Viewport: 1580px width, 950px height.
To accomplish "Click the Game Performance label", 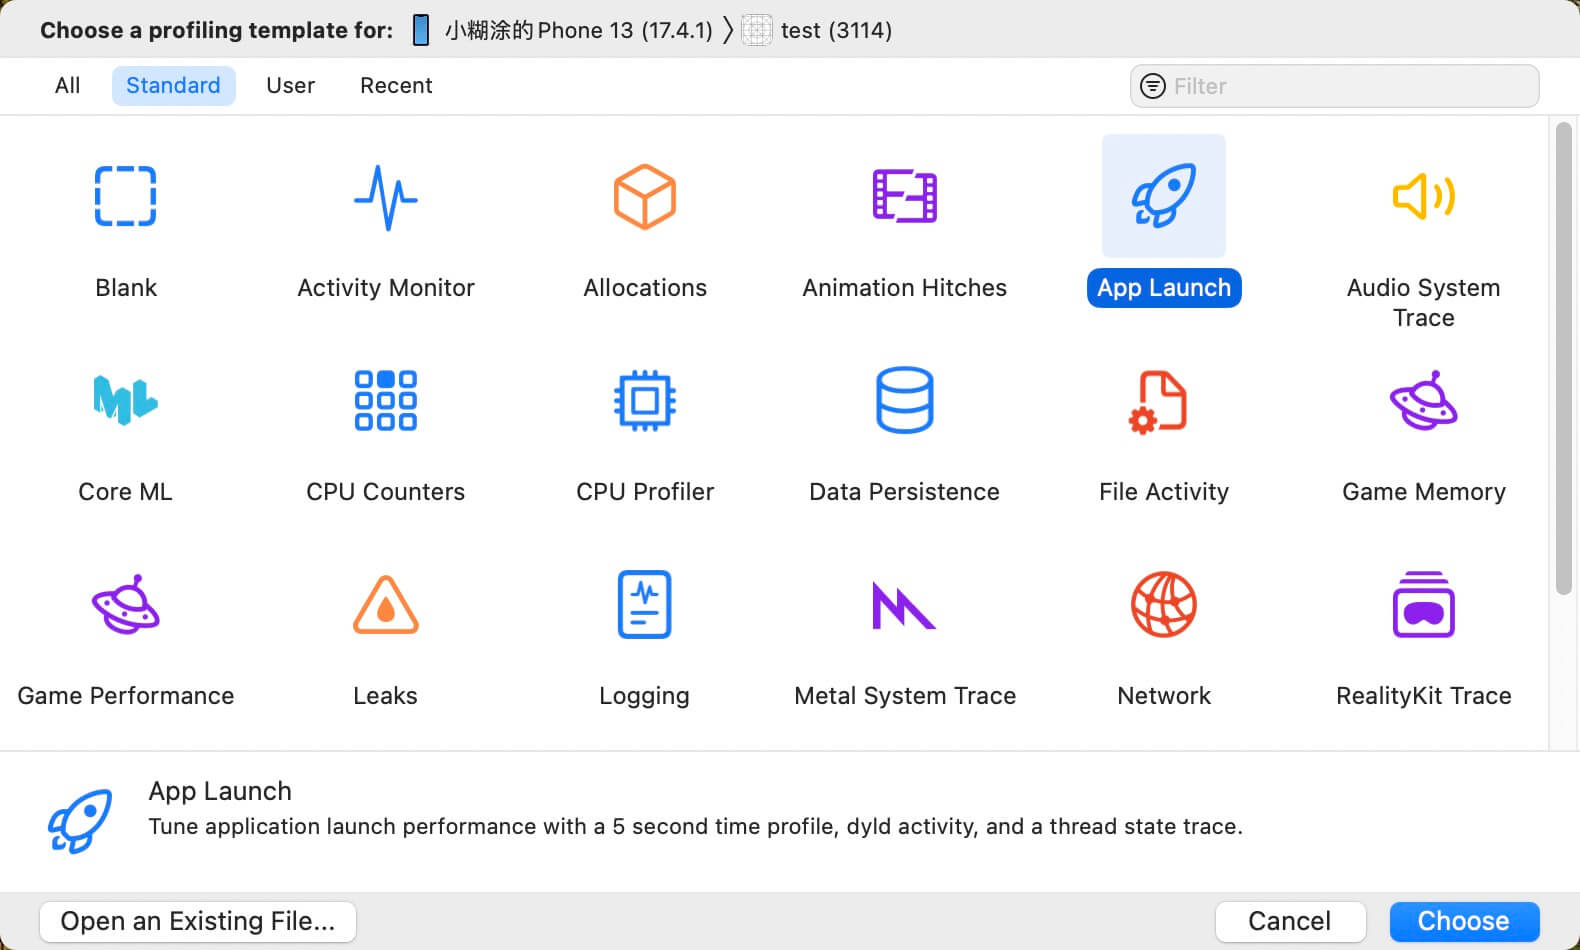I will [126, 696].
